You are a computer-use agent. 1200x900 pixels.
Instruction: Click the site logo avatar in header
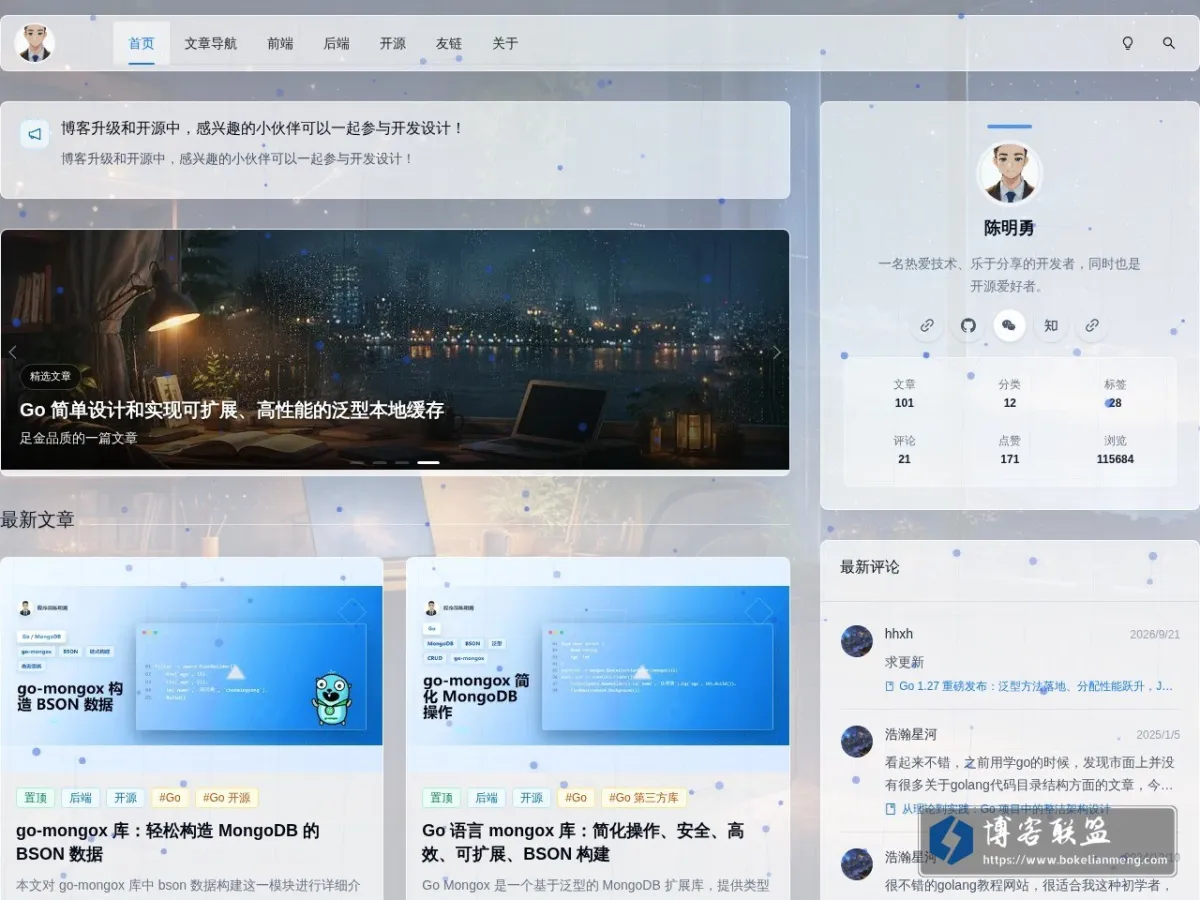click(x=34, y=43)
